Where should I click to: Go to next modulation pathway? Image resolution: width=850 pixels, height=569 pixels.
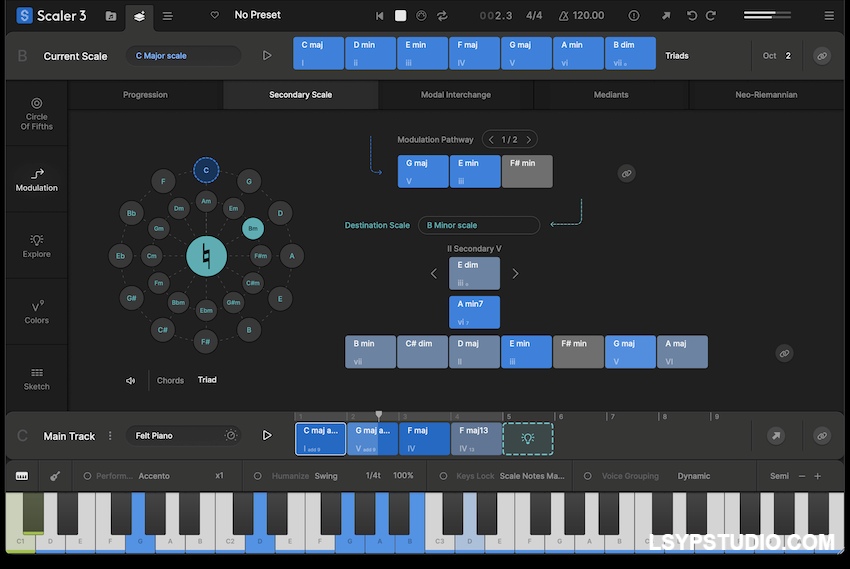(529, 140)
